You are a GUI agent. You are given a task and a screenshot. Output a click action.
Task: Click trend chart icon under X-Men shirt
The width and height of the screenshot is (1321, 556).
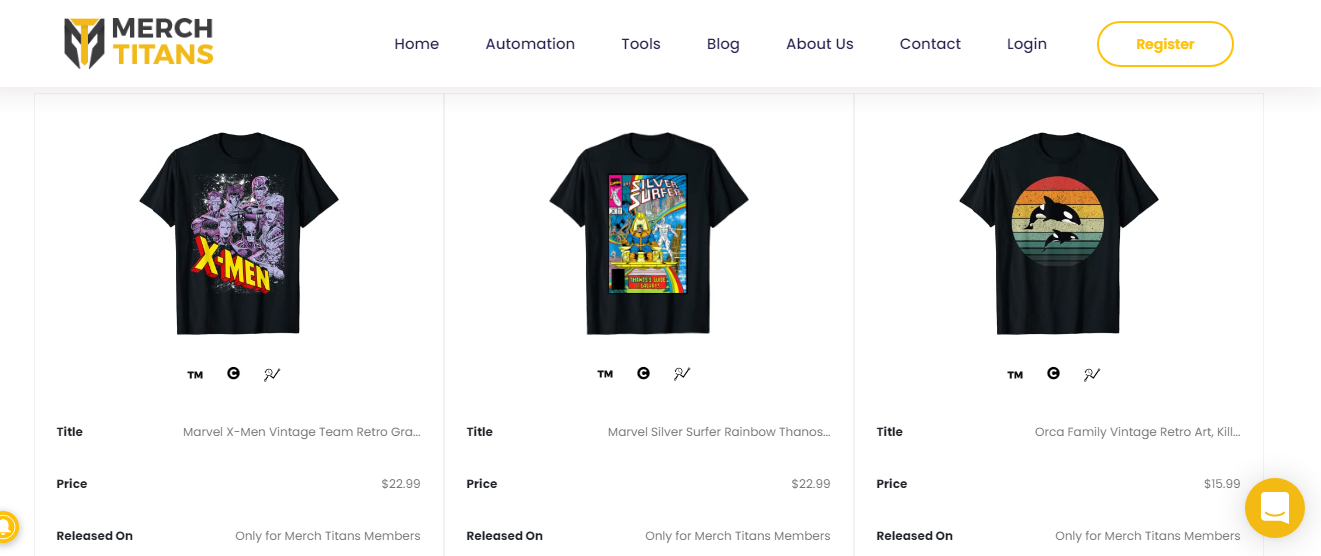(x=272, y=374)
